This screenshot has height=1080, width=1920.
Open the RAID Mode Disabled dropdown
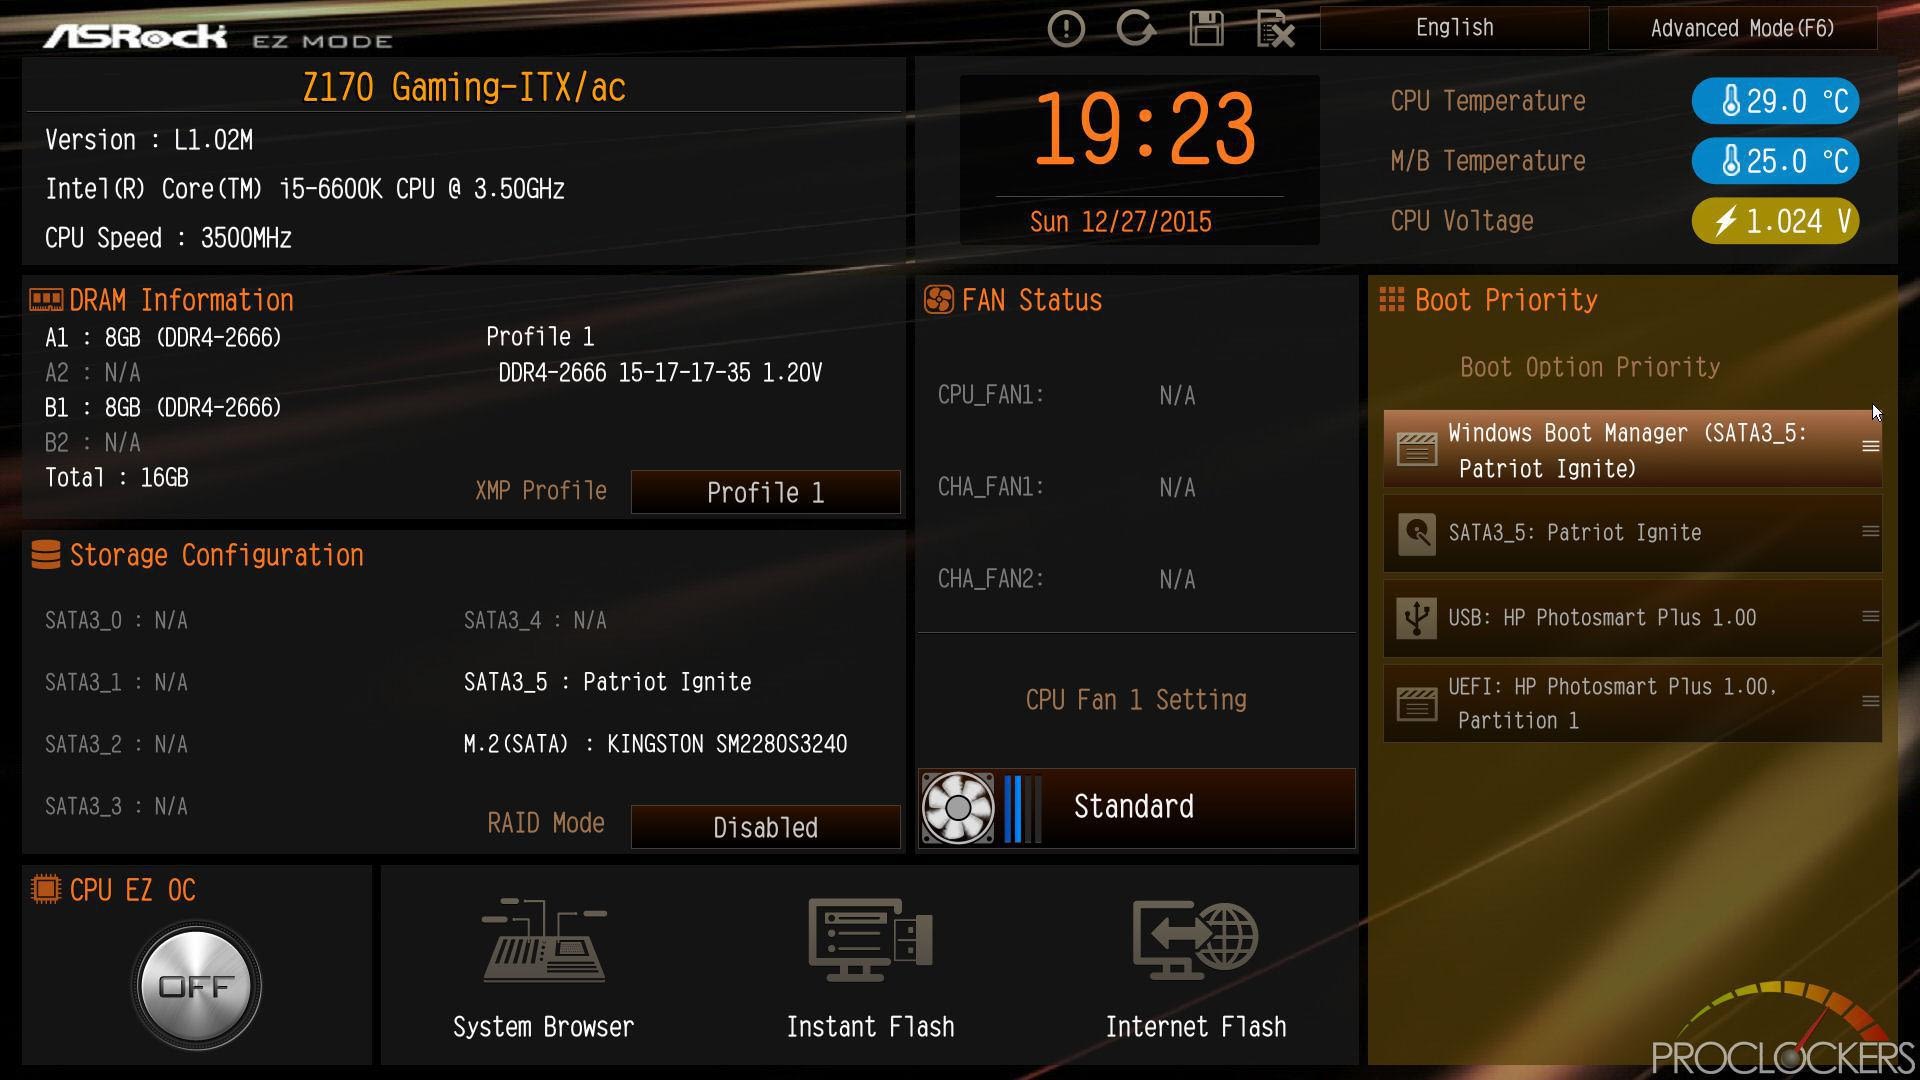tap(765, 827)
